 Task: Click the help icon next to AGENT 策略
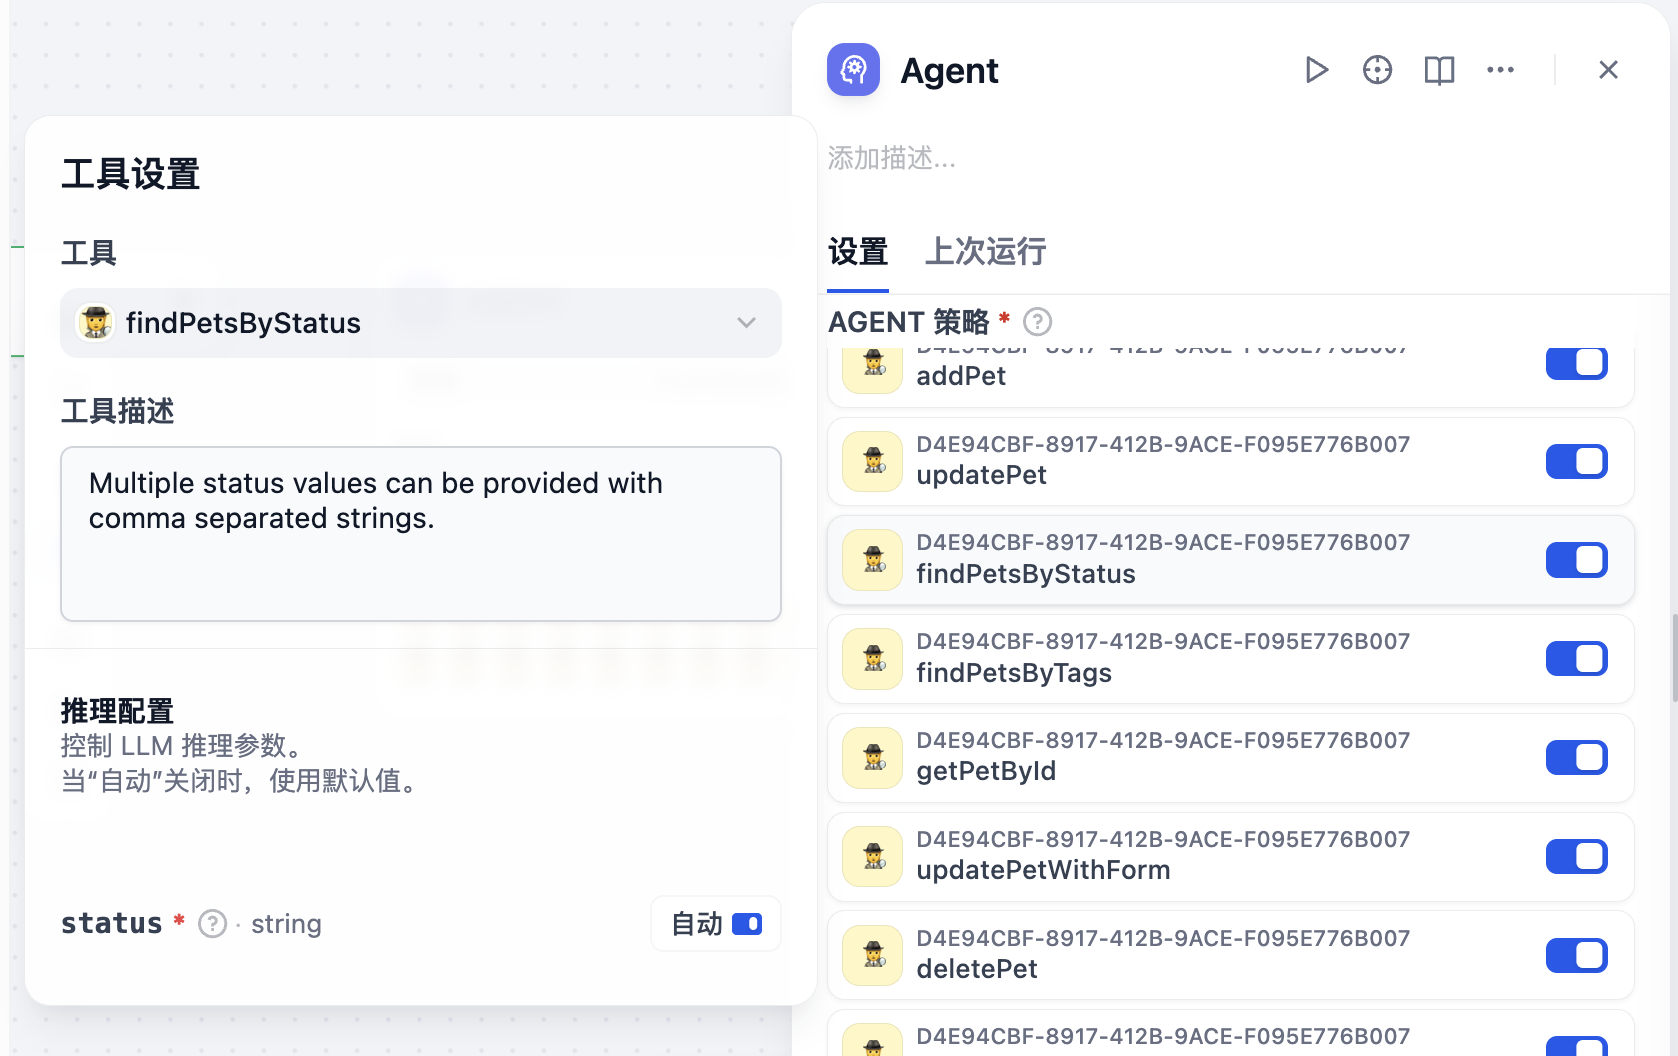(1038, 322)
